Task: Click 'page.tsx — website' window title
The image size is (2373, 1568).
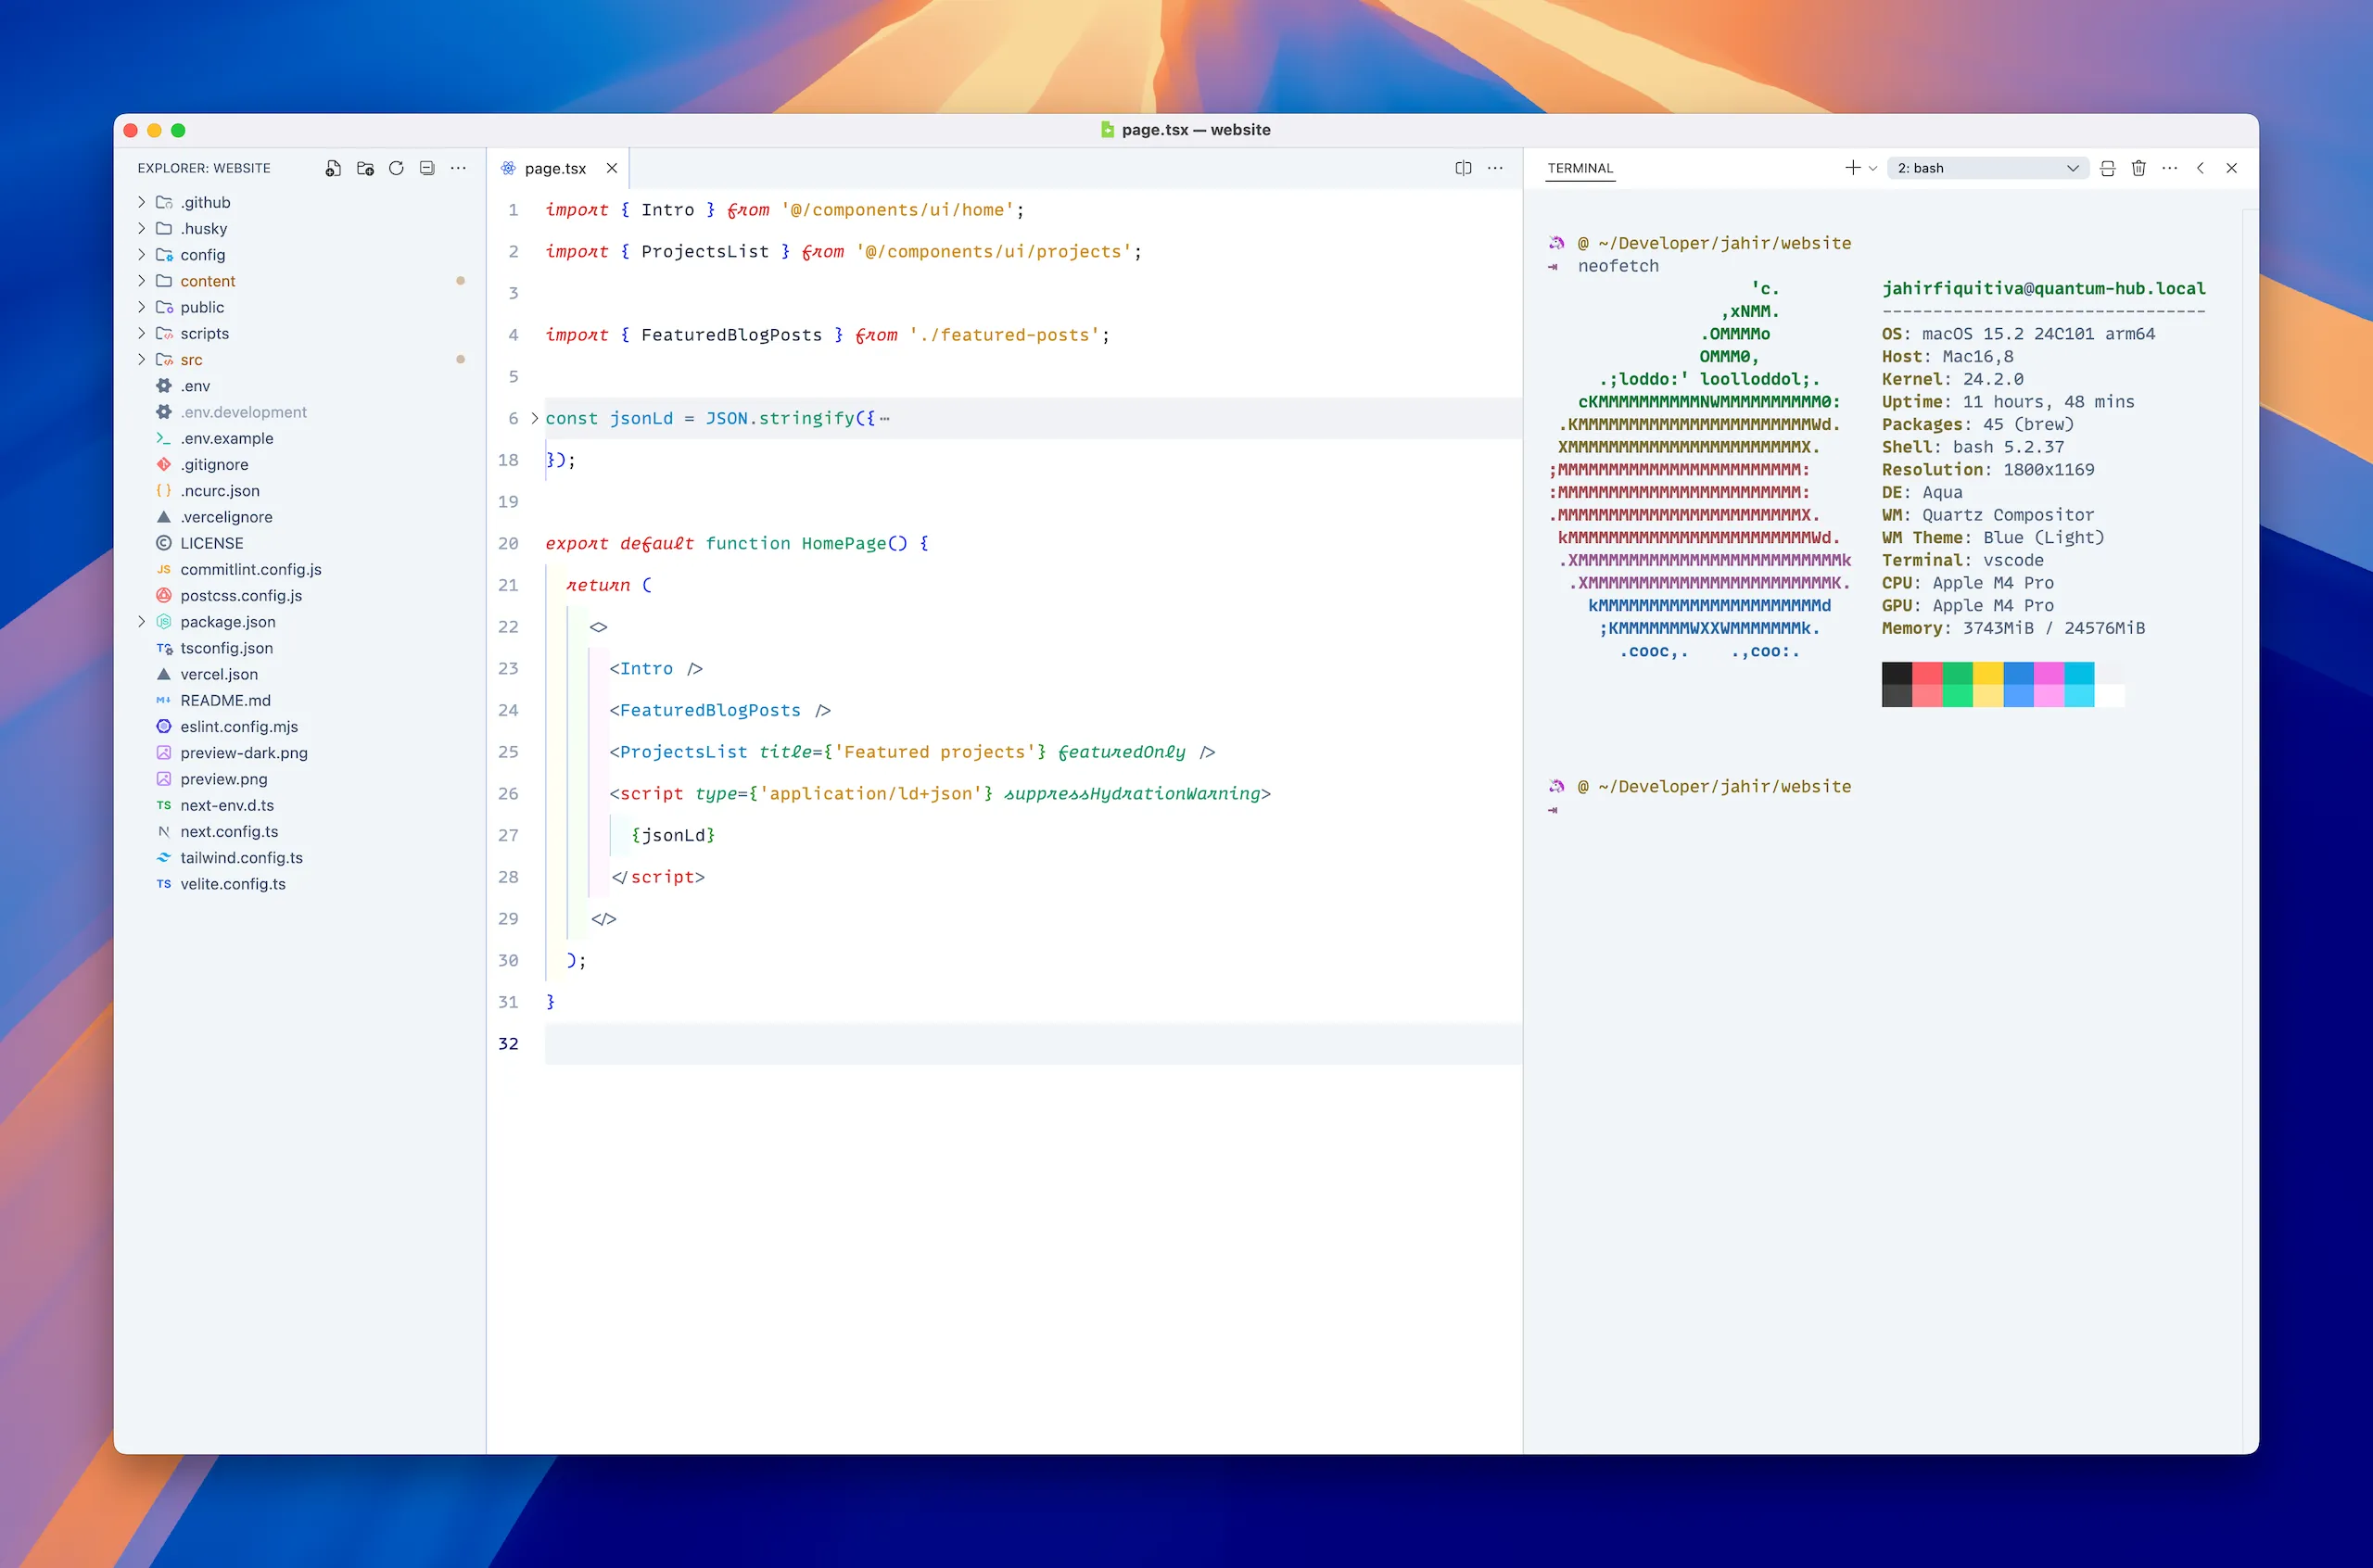Action: pos(1196,130)
